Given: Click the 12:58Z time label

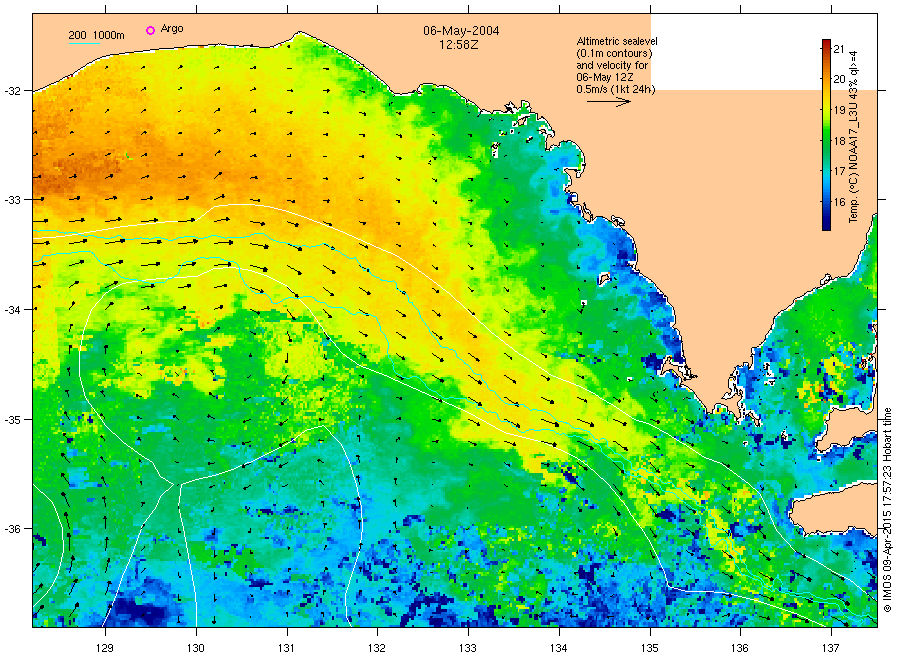Looking at the screenshot, I should pyautogui.click(x=459, y=45).
